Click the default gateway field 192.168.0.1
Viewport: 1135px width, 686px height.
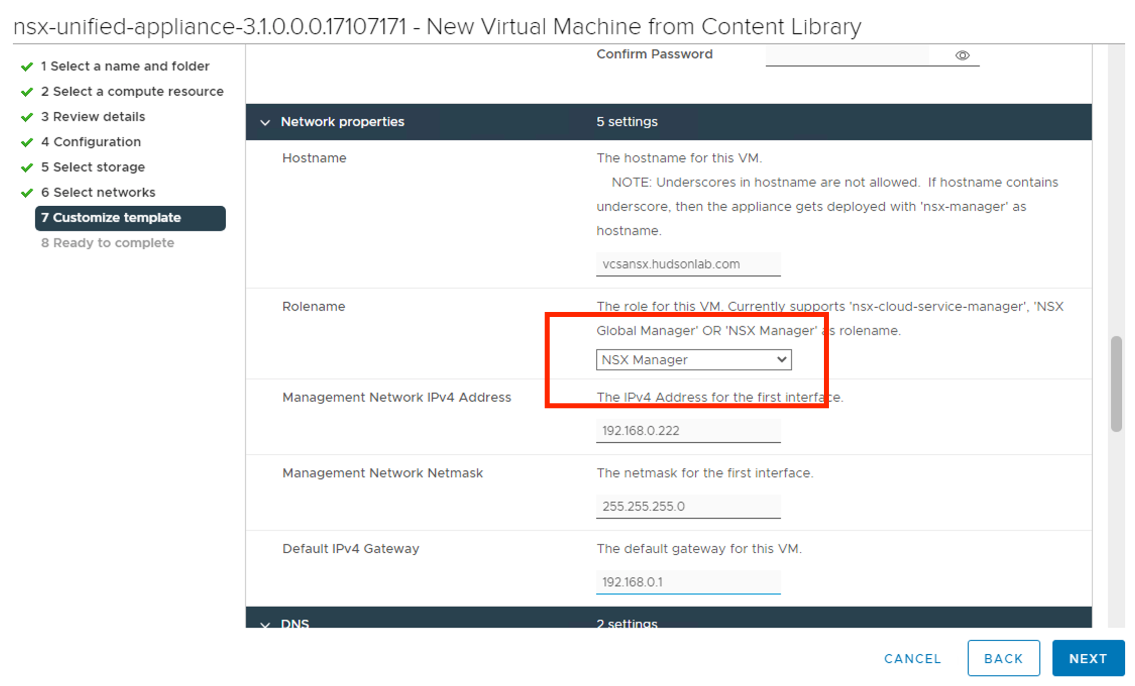tap(688, 582)
